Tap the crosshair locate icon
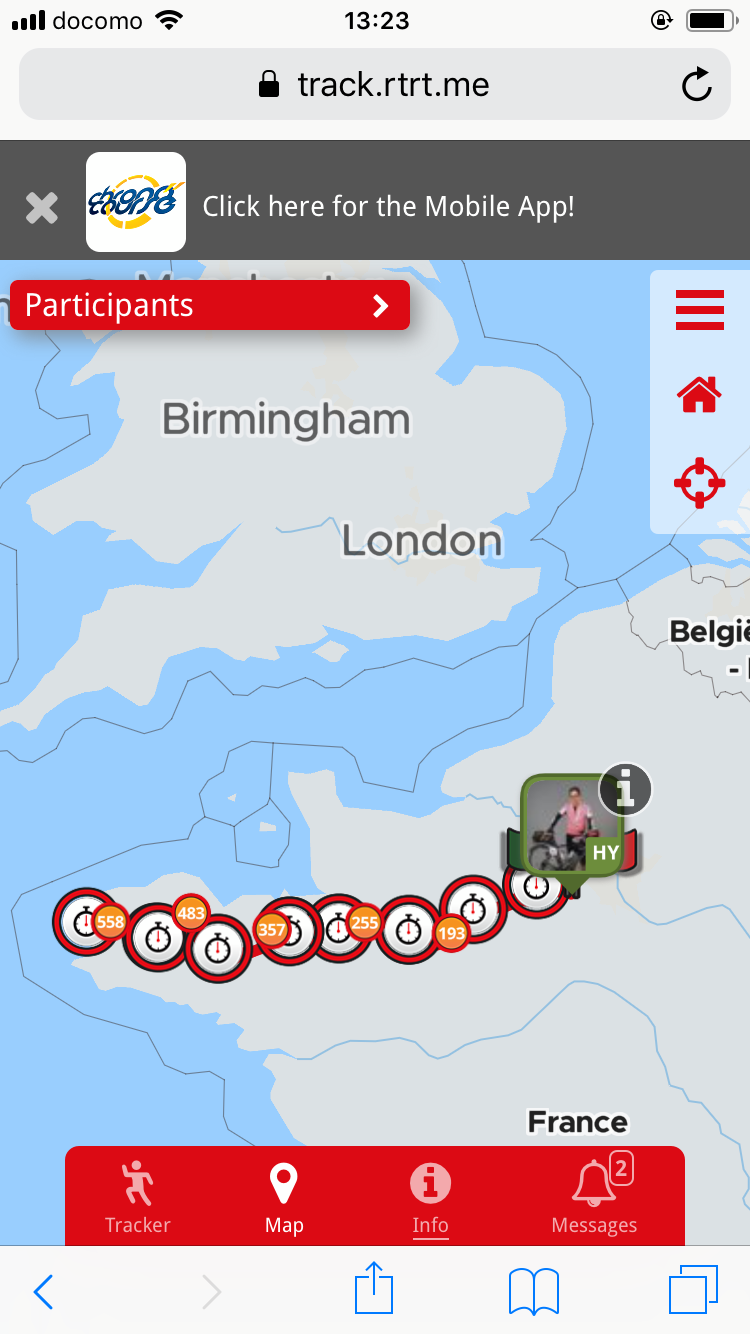 tap(699, 483)
